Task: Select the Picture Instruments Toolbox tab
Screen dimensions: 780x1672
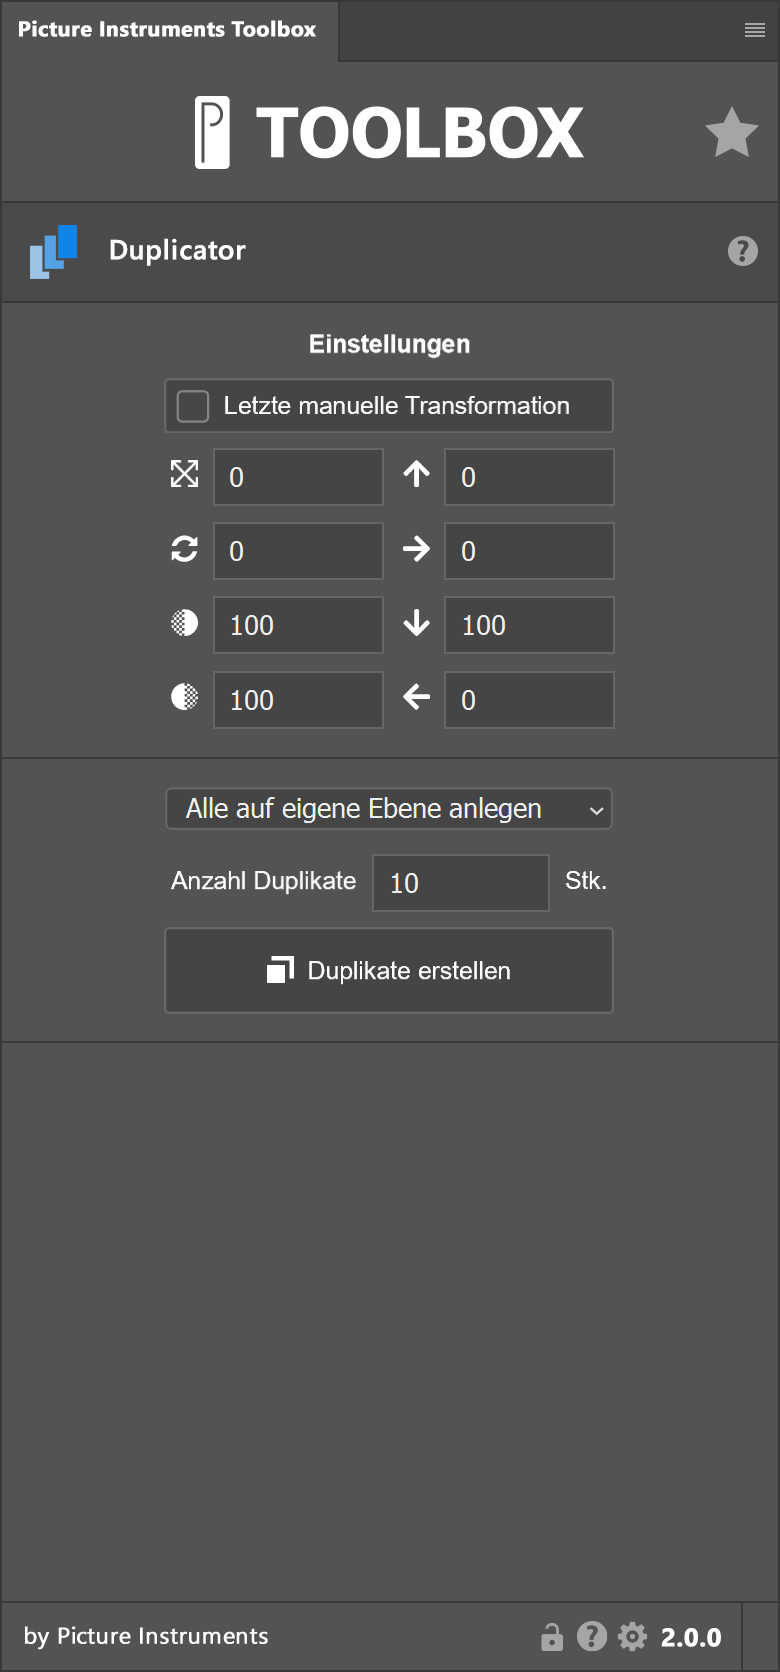Action: (167, 30)
